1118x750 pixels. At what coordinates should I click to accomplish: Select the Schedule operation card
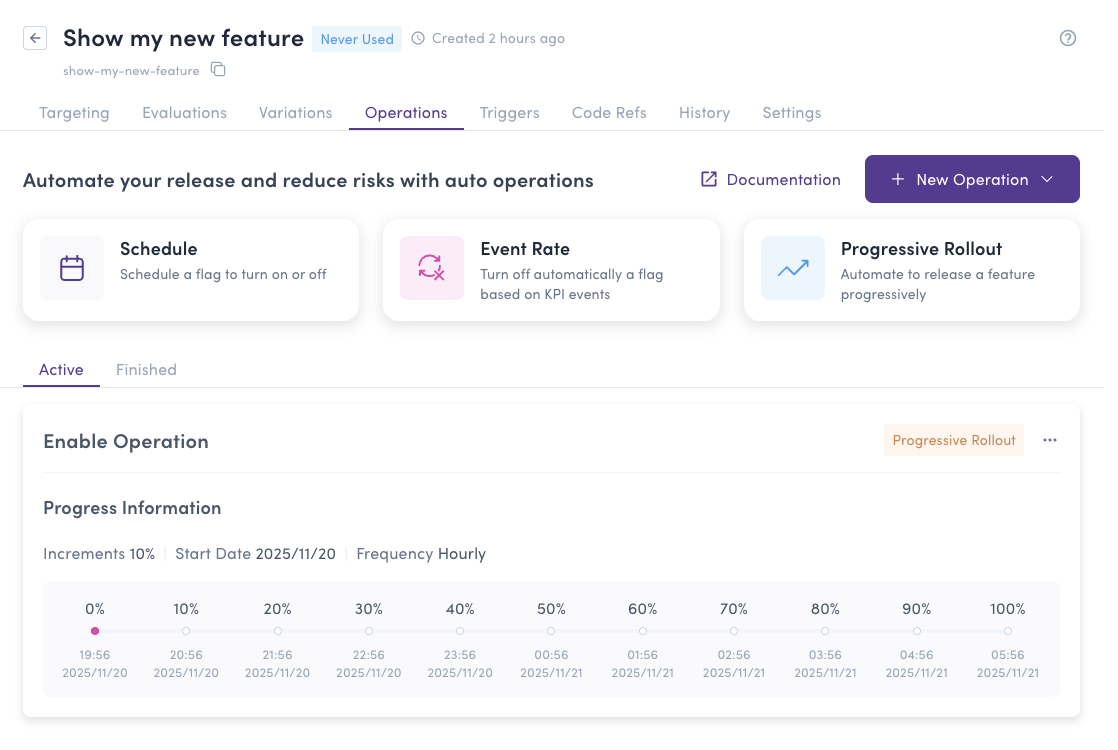(190, 270)
